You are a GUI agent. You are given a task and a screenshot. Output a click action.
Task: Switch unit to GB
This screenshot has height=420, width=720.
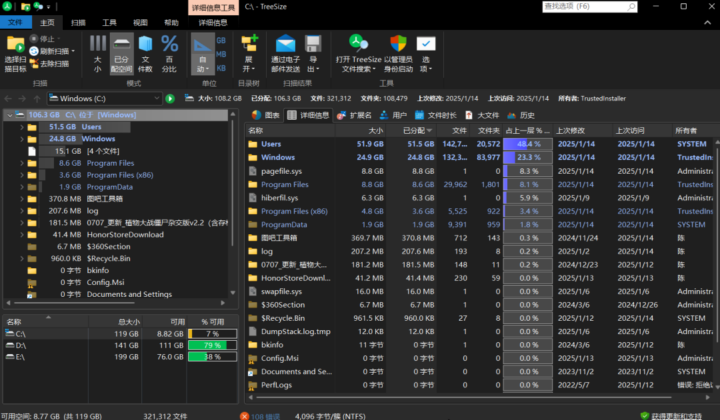[221, 40]
